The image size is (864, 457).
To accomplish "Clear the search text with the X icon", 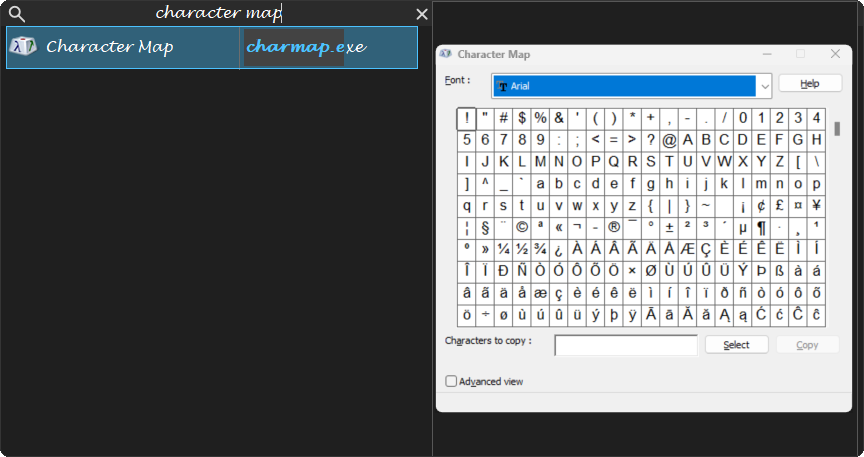I will [x=422, y=14].
